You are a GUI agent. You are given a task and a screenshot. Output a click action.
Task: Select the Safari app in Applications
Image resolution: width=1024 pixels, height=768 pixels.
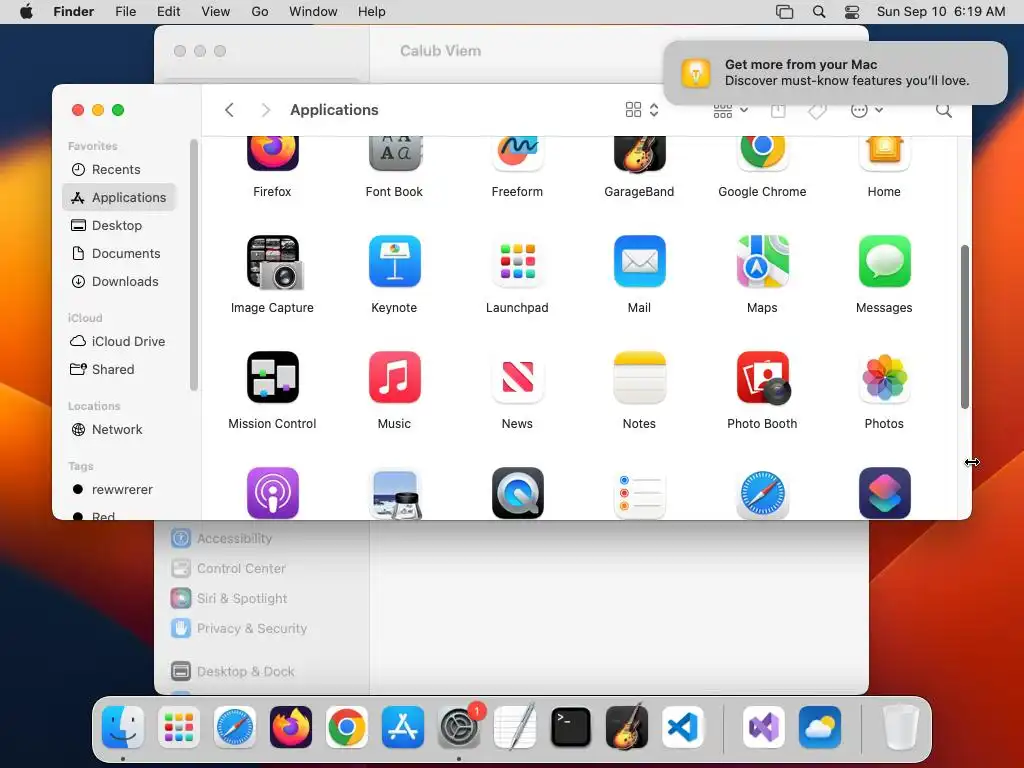click(x=762, y=494)
